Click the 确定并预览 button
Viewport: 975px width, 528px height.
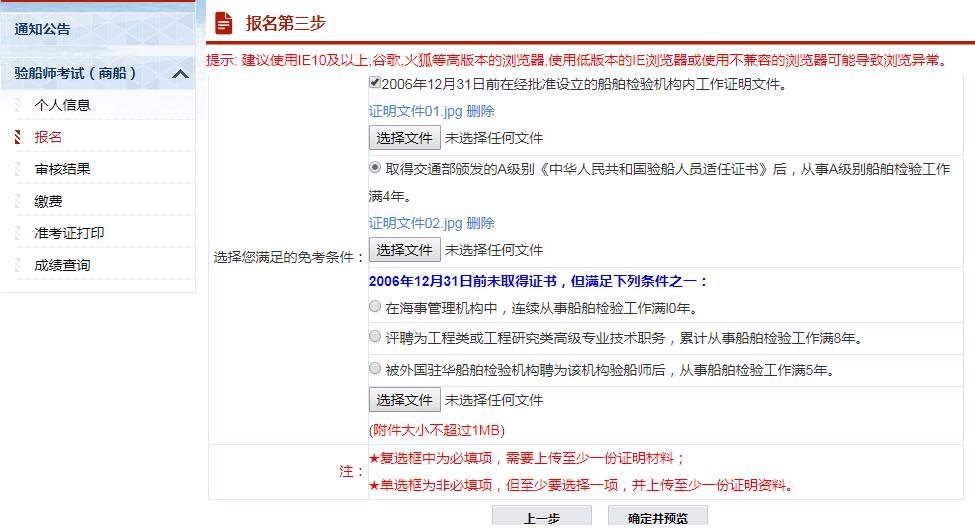(x=657, y=517)
